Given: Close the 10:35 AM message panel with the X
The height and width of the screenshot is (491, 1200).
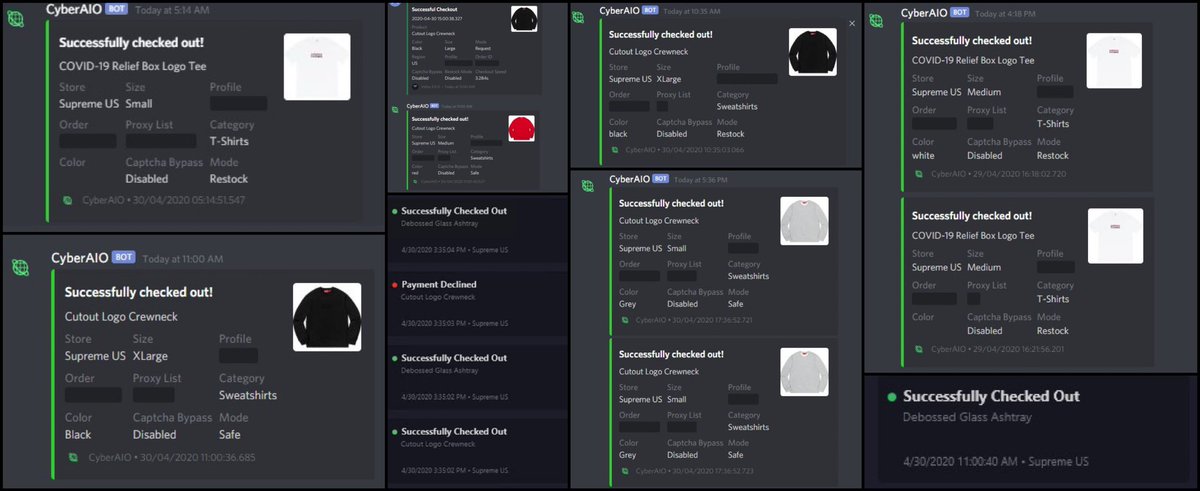Looking at the screenshot, I should (x=852, y=22).
